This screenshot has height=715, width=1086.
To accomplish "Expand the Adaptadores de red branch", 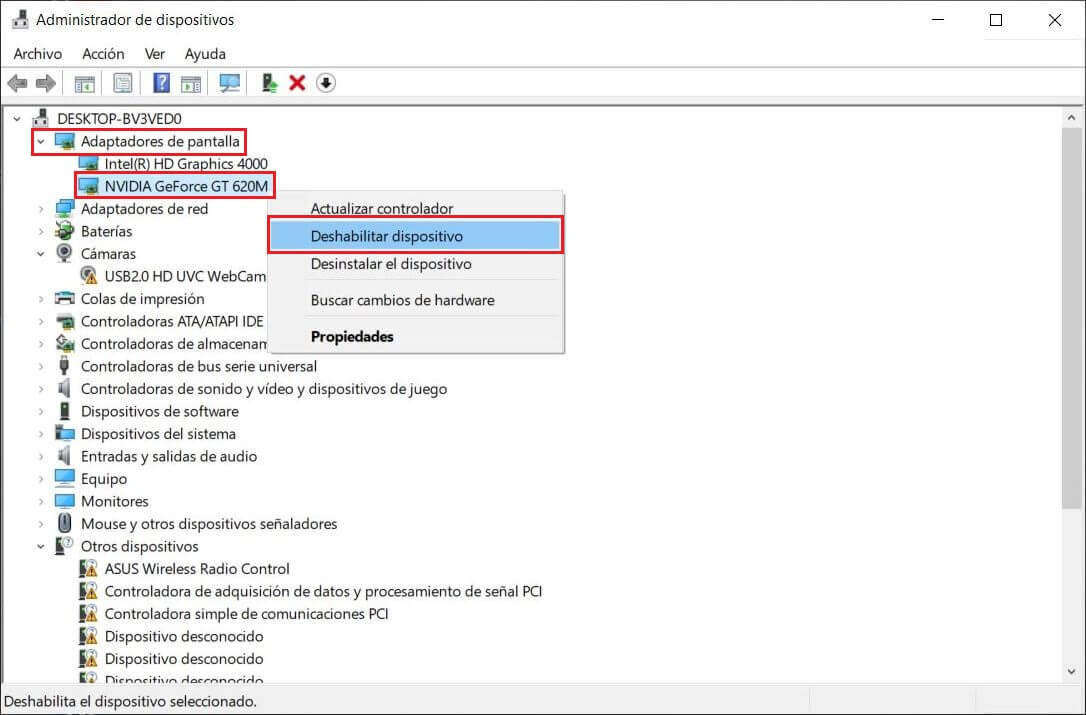I will (41, 209).
